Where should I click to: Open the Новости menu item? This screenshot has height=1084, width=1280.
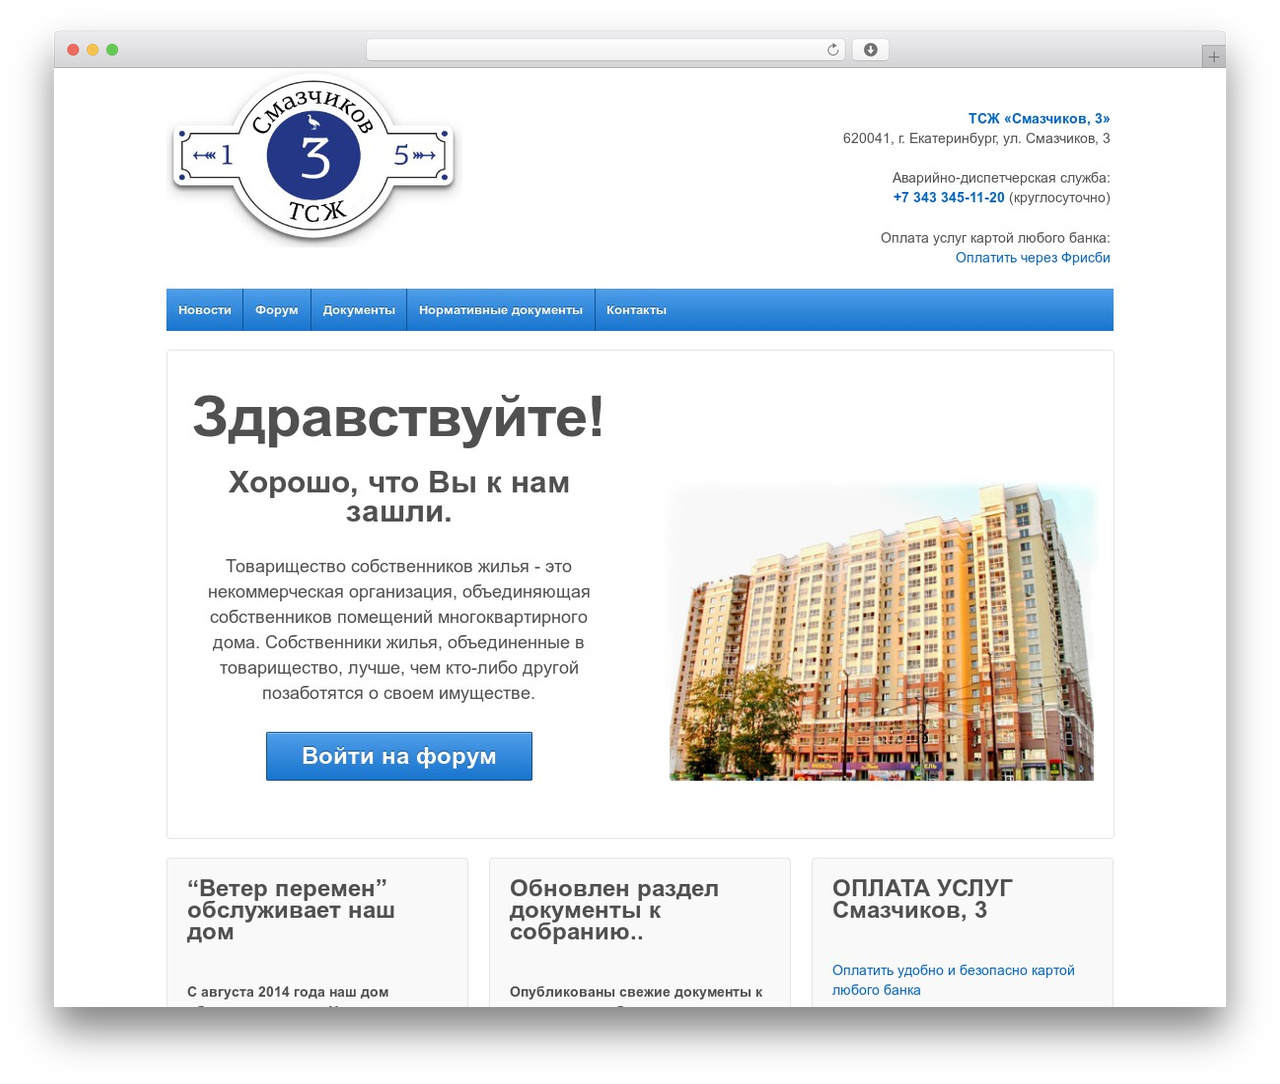pyautogui.click(x=205, y=310)
